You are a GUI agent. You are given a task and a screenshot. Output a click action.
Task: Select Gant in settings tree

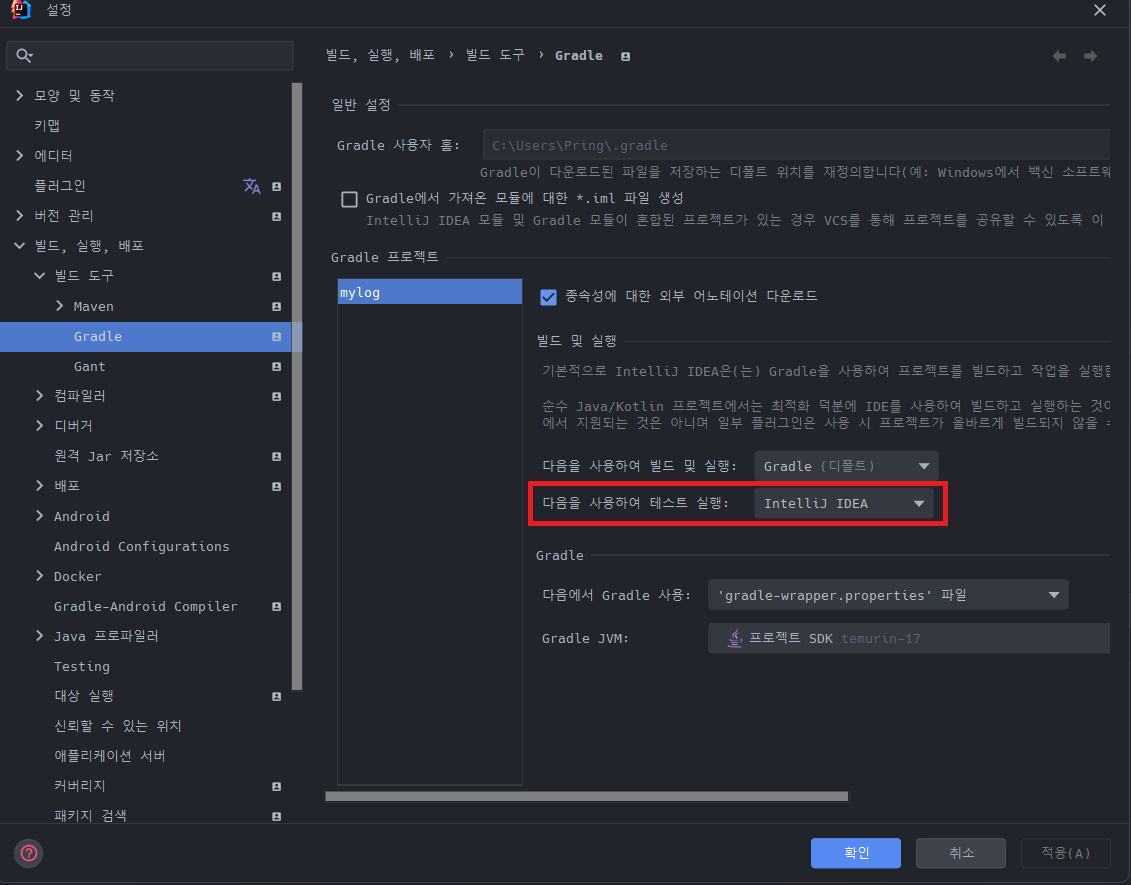[x=89, y=366]
